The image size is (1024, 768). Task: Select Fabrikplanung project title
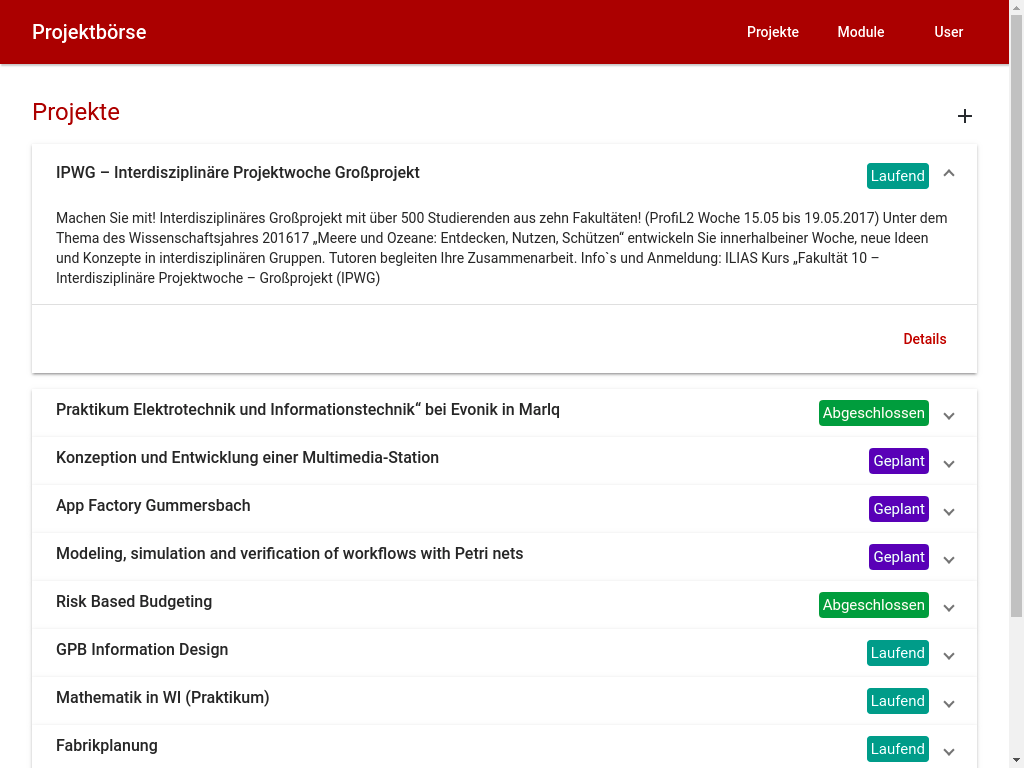tap(107, 745)
